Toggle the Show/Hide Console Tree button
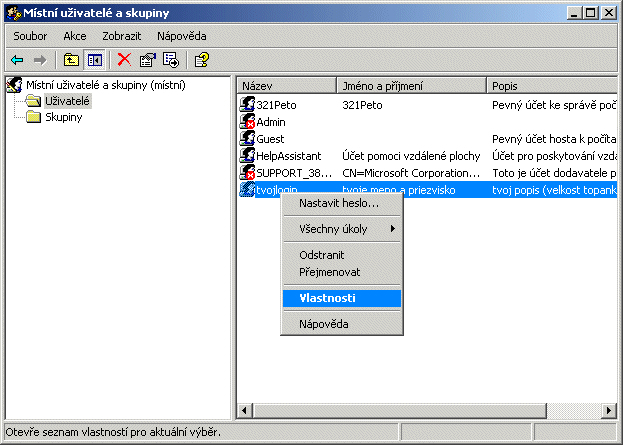This screenshot has height=445, width=623. [94, 60]
